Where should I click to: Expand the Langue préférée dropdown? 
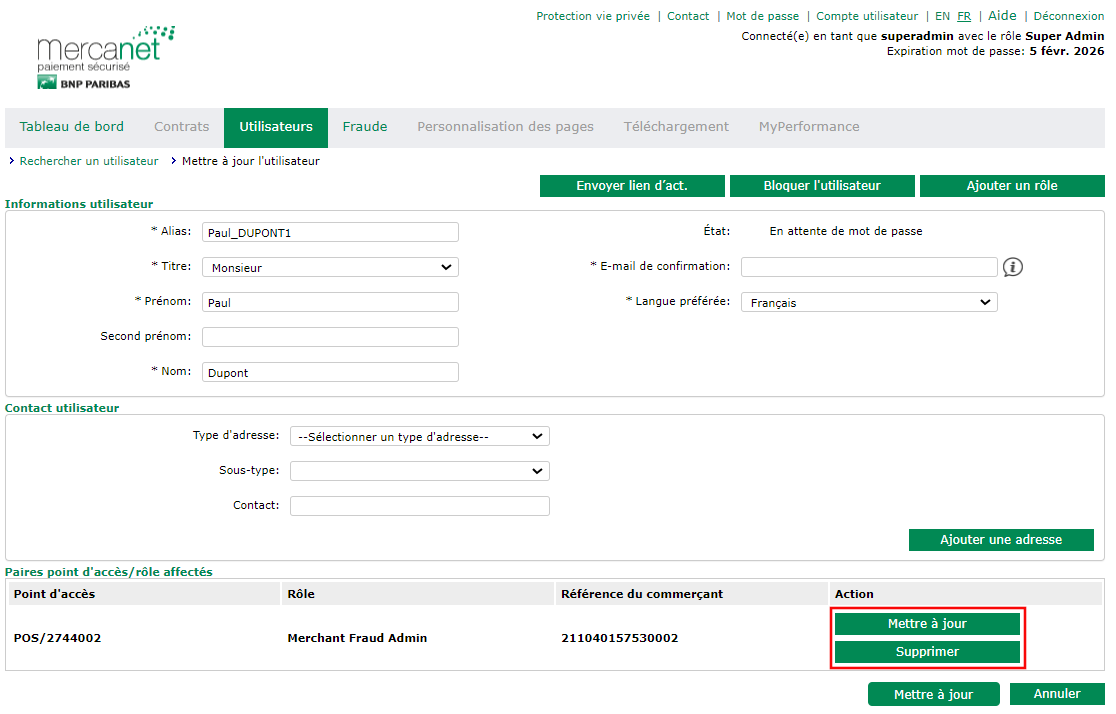point(868,302)
